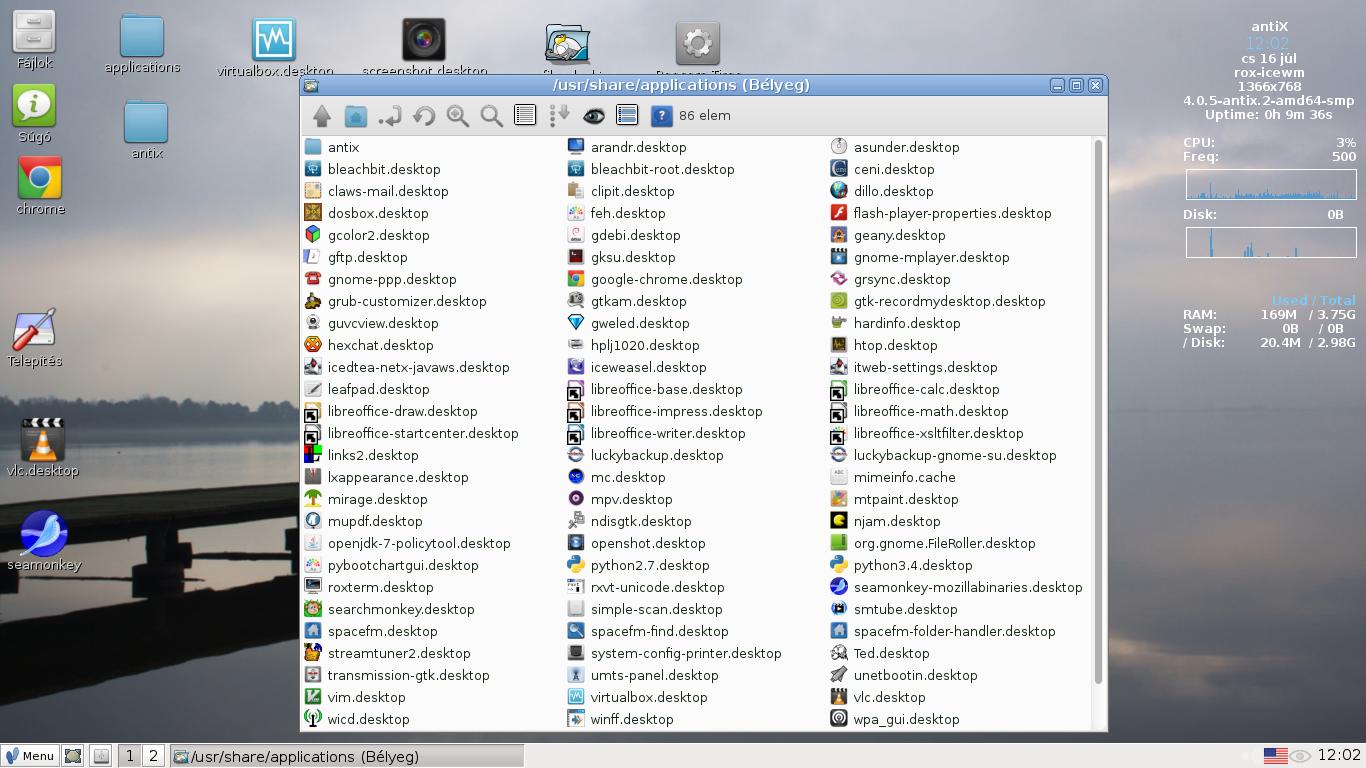This screenshot has width=1366, height=768.
Task: Select flash-player-properties.desktop entry
Action: click(x=941, y=213)
